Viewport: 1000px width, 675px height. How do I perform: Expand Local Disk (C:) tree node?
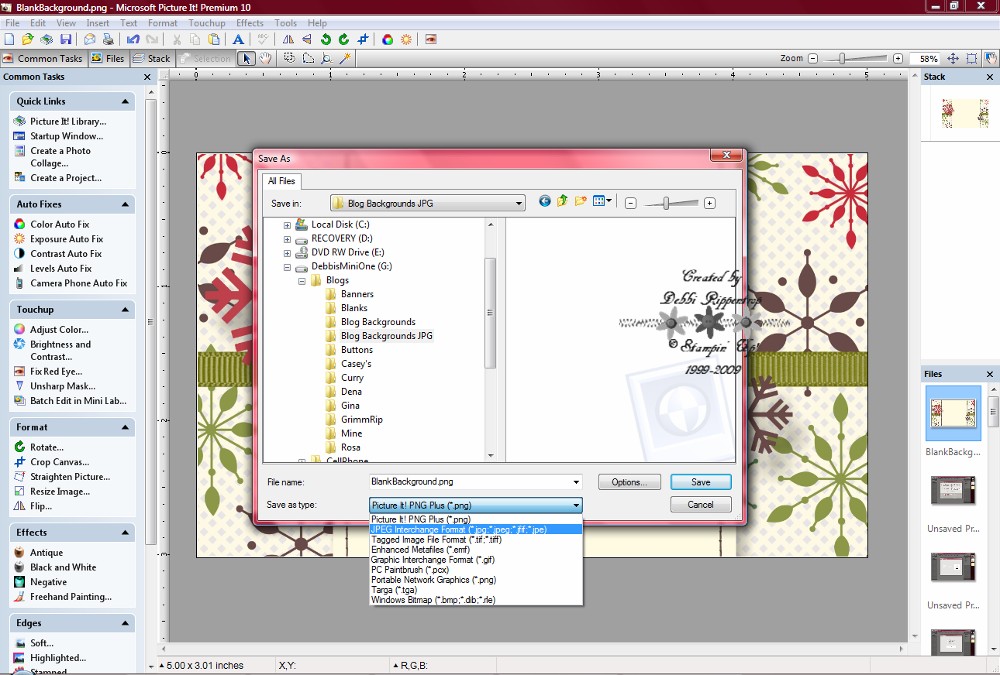point(287,225)
